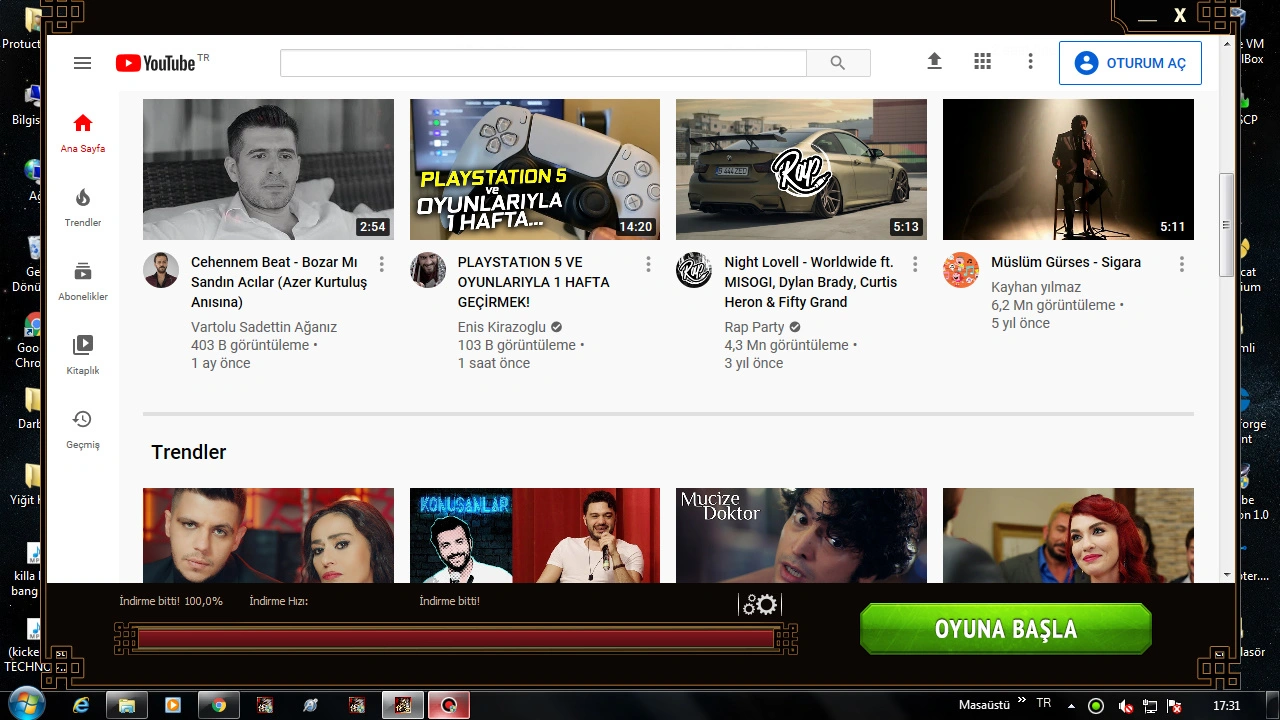Screen dimensions: 1280x720
Task: Open options menu for Night Lovell video
Action: click(915, 264)
